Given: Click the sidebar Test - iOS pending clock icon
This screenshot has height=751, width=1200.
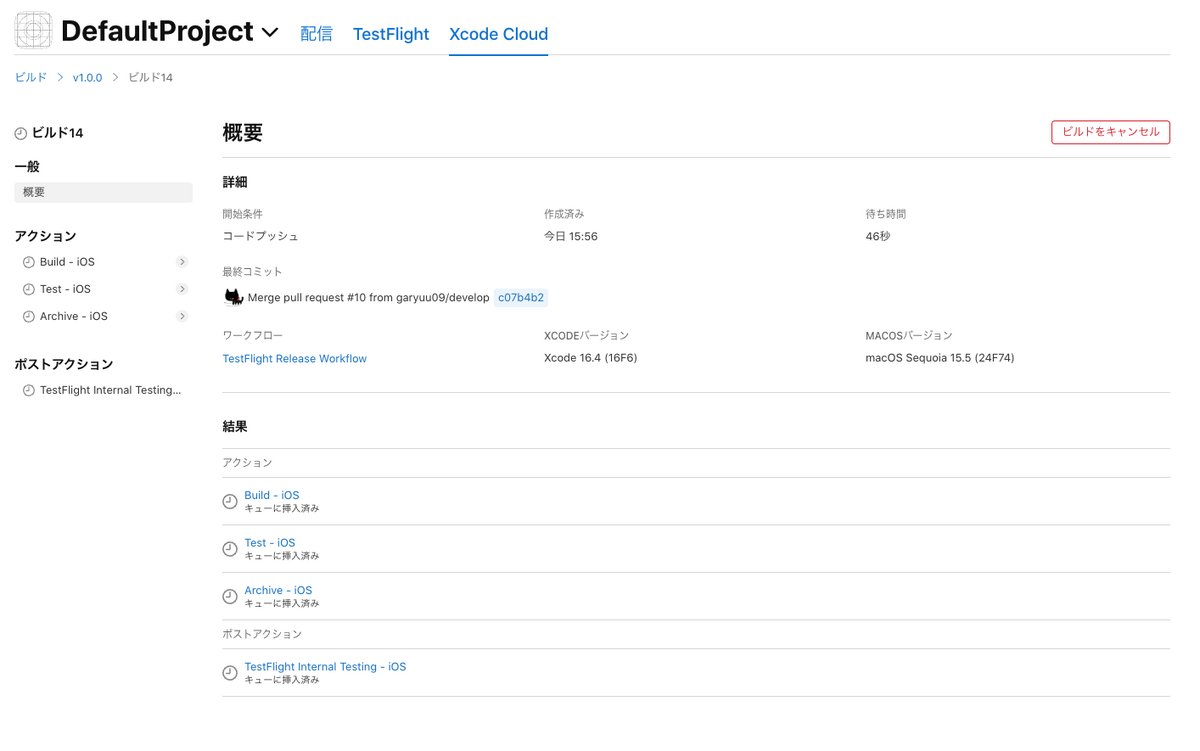Looking at the screenshot, I should coord(29,289).
